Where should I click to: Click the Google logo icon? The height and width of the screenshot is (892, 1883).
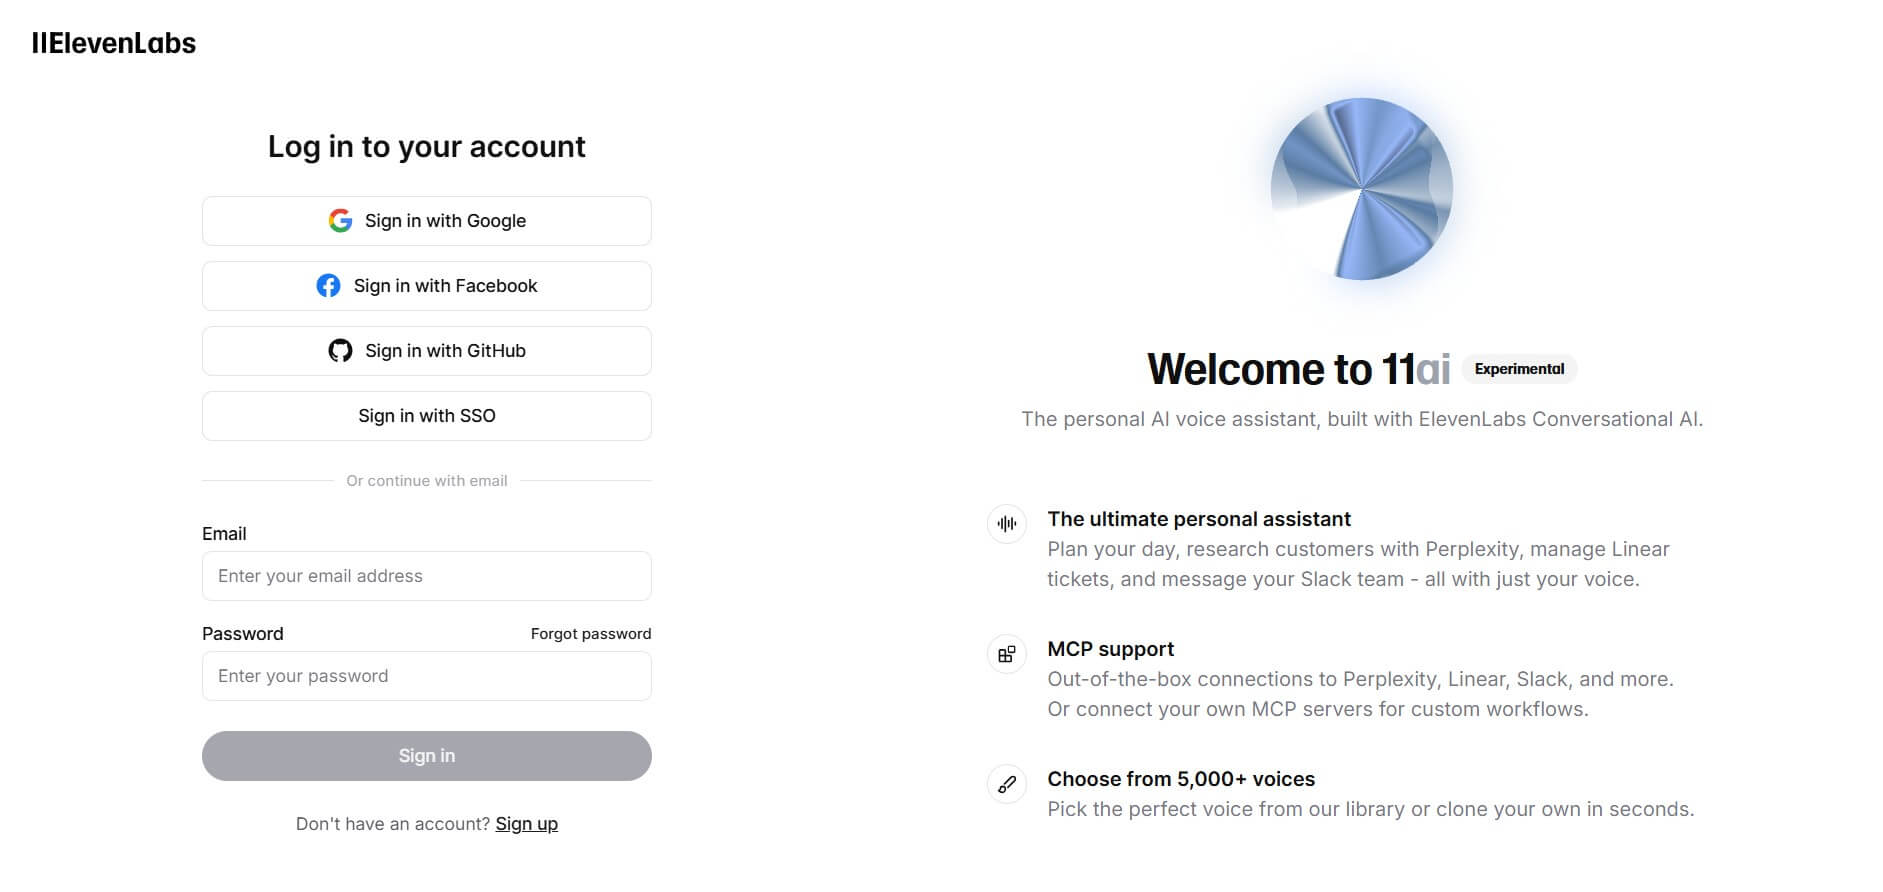click(340, 221)
